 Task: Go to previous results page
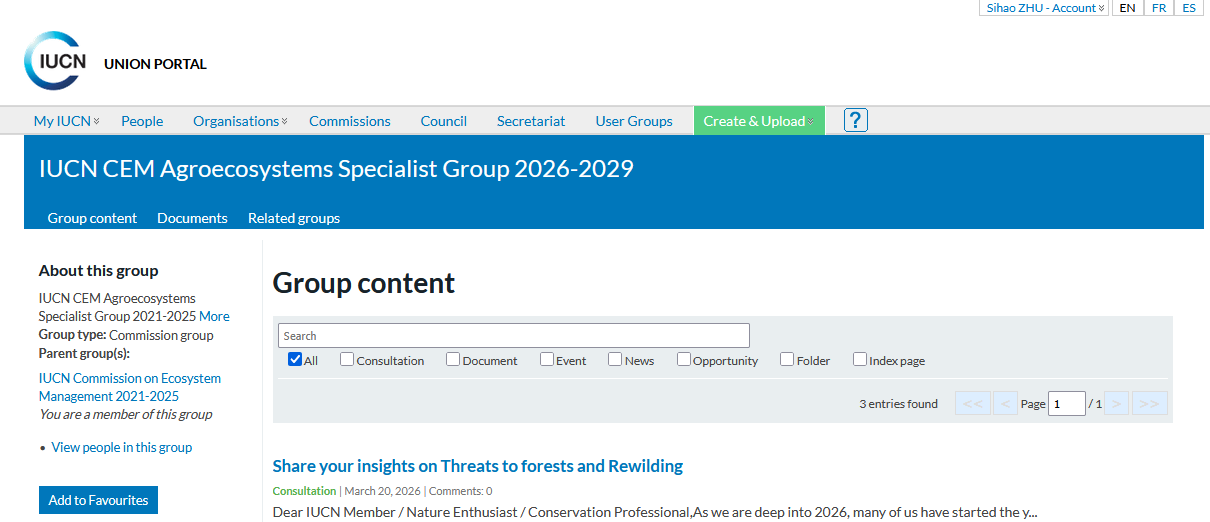[1006, 404]
